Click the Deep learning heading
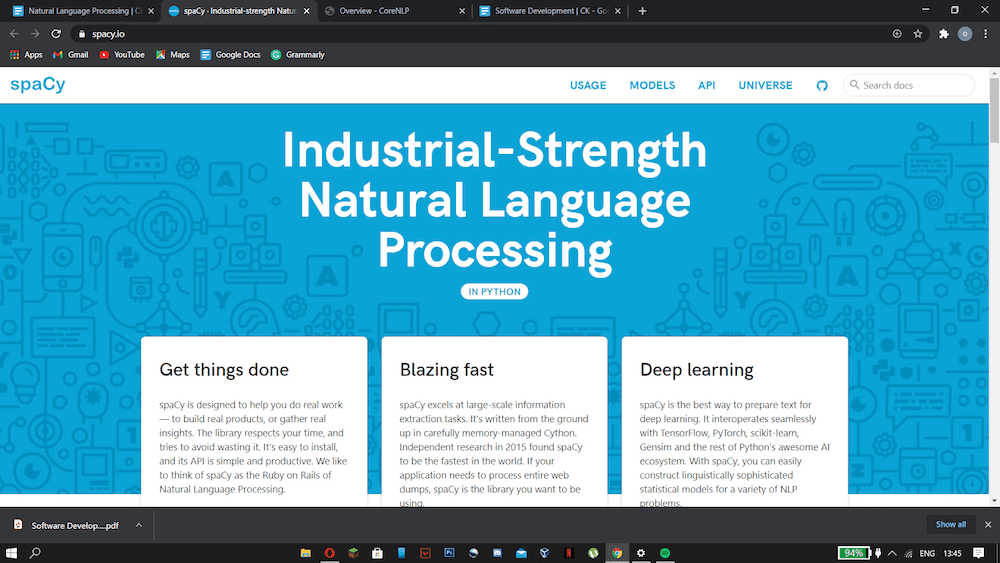Image resolution: width=1000 pixels, height=563 pixels. 696,370
